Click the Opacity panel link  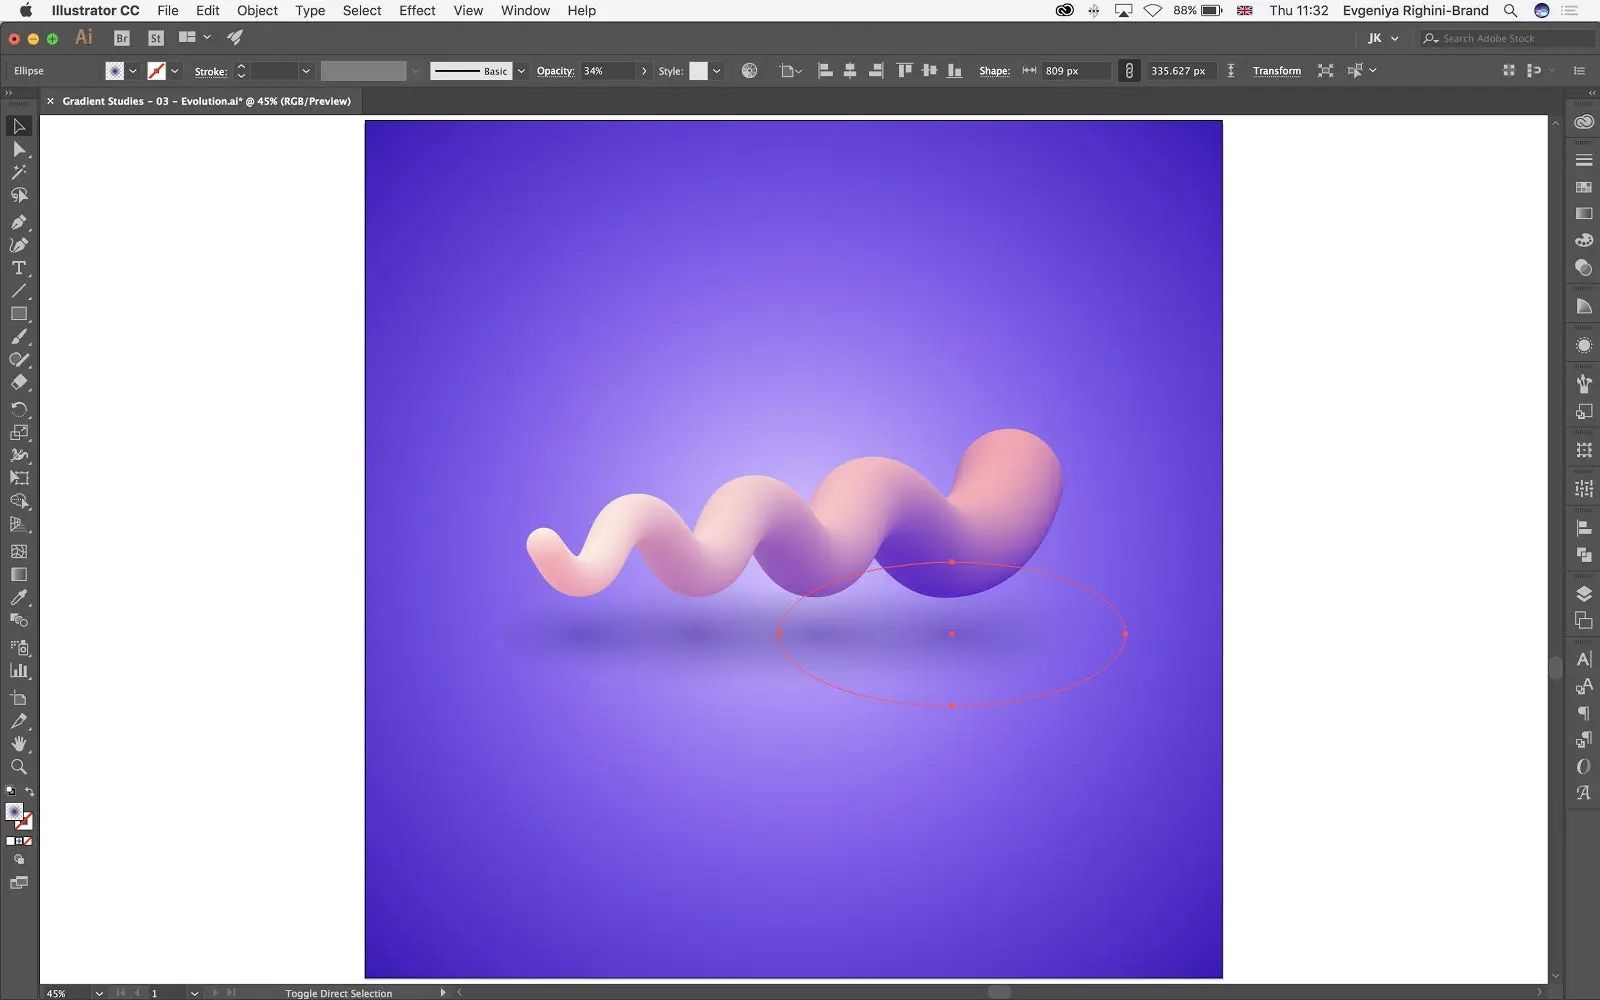(x=555, y=71)
